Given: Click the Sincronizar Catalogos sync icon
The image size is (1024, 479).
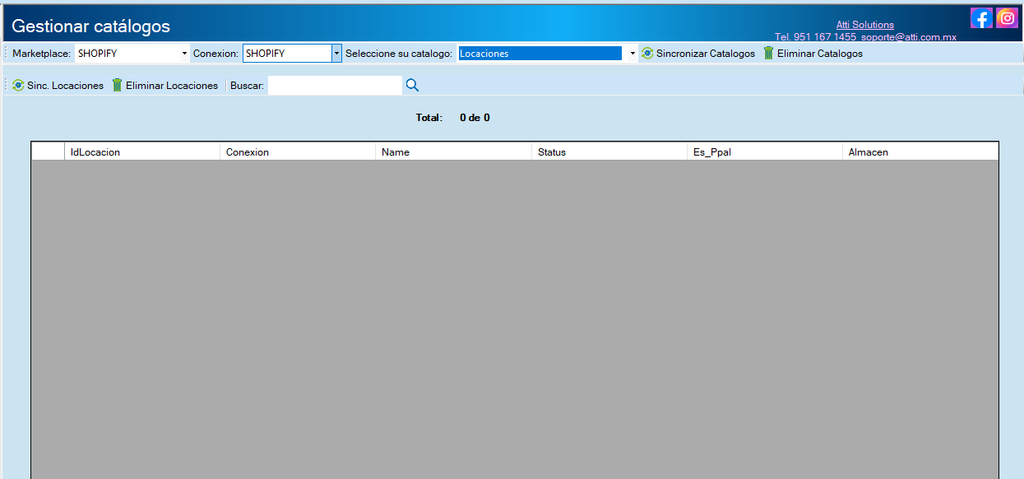Looking at the screenshot, I should 647,54.
